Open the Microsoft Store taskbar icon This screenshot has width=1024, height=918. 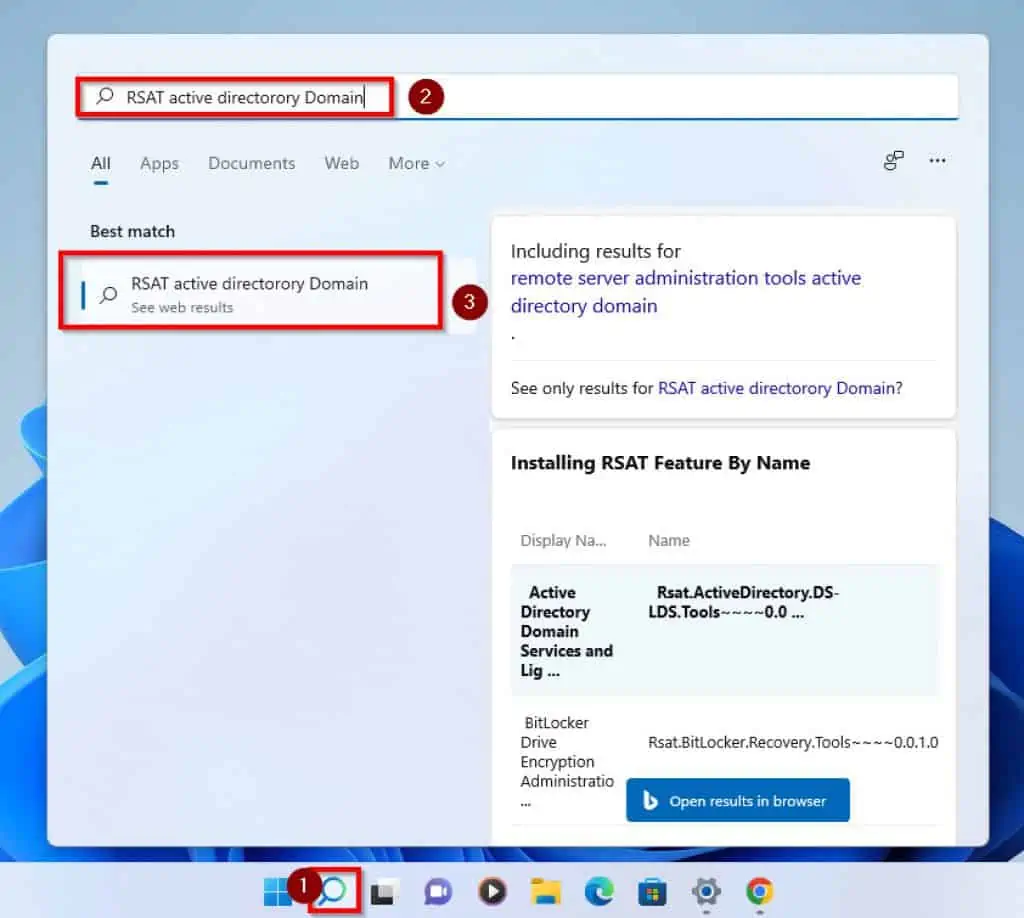point(652,891)
